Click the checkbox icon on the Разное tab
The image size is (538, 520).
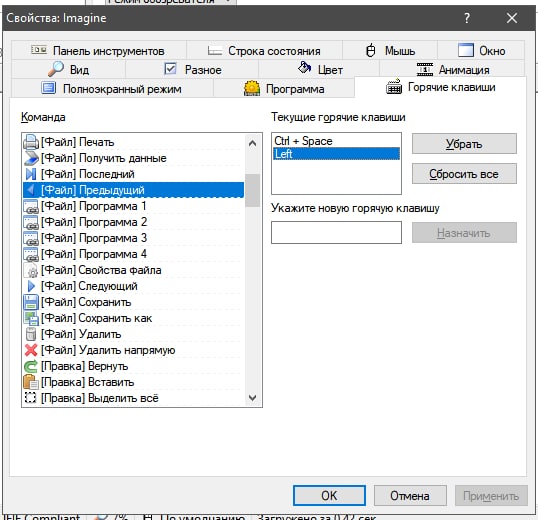pyautogui.click(x=170, y=69)
